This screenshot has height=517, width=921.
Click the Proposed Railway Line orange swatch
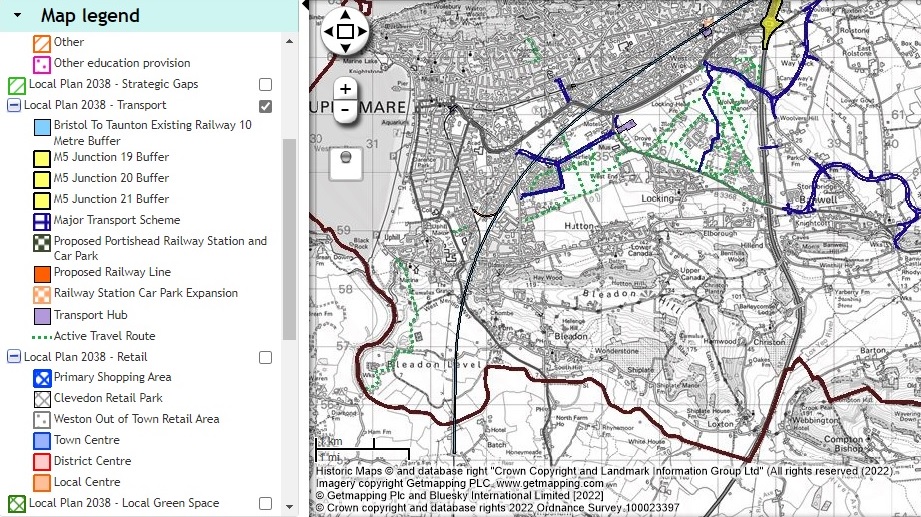42,273
